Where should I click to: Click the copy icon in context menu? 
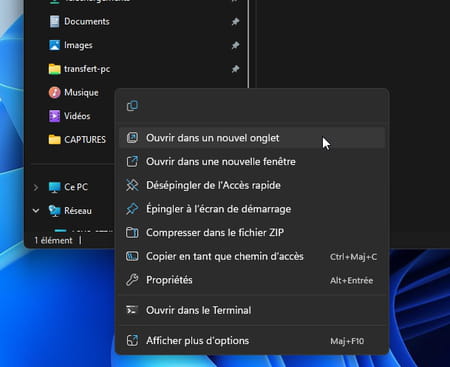coord(132,106)
